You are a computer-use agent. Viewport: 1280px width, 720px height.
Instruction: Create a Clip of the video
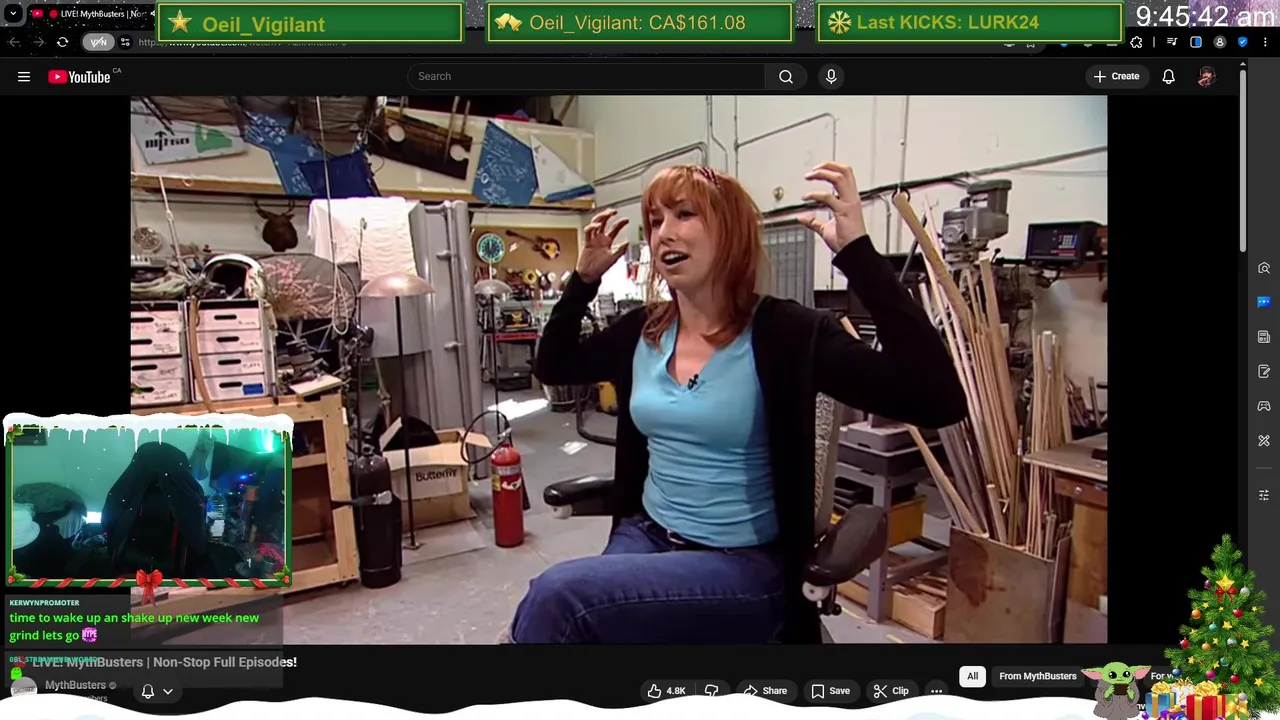pos(890,691)
